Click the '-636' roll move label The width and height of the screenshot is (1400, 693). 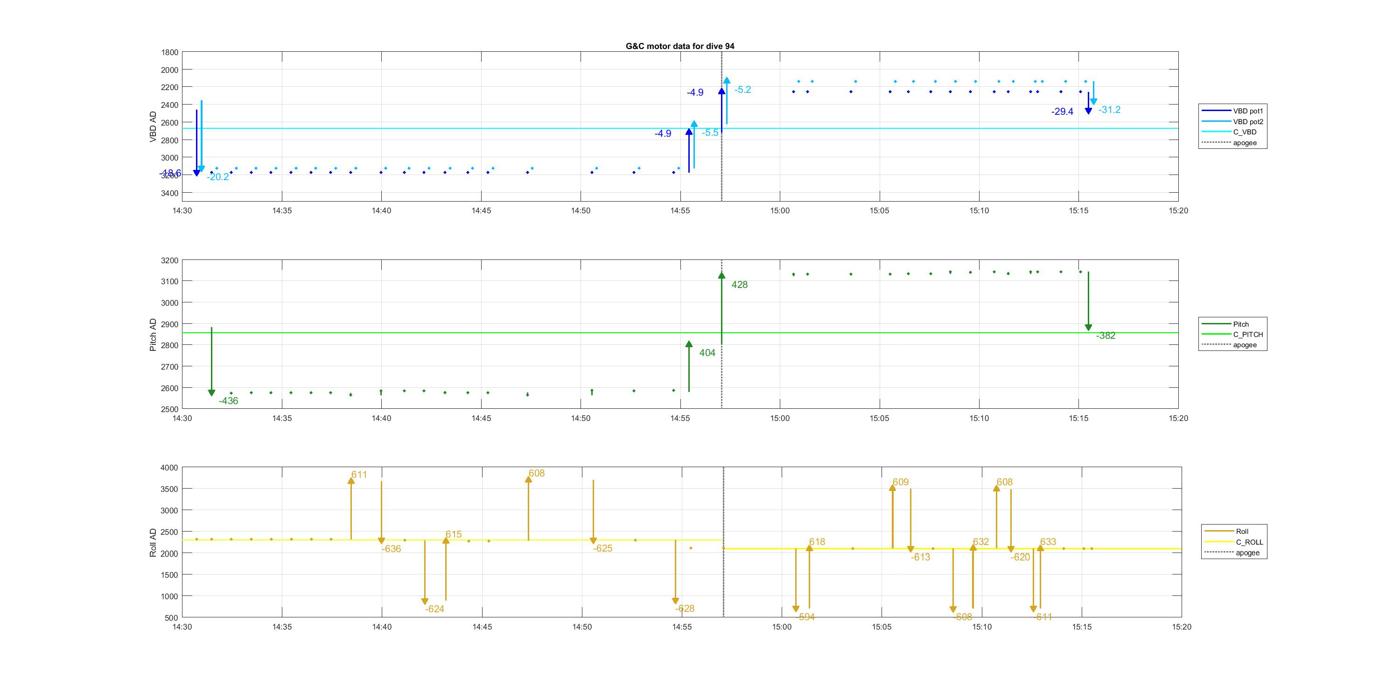[391, 549]
